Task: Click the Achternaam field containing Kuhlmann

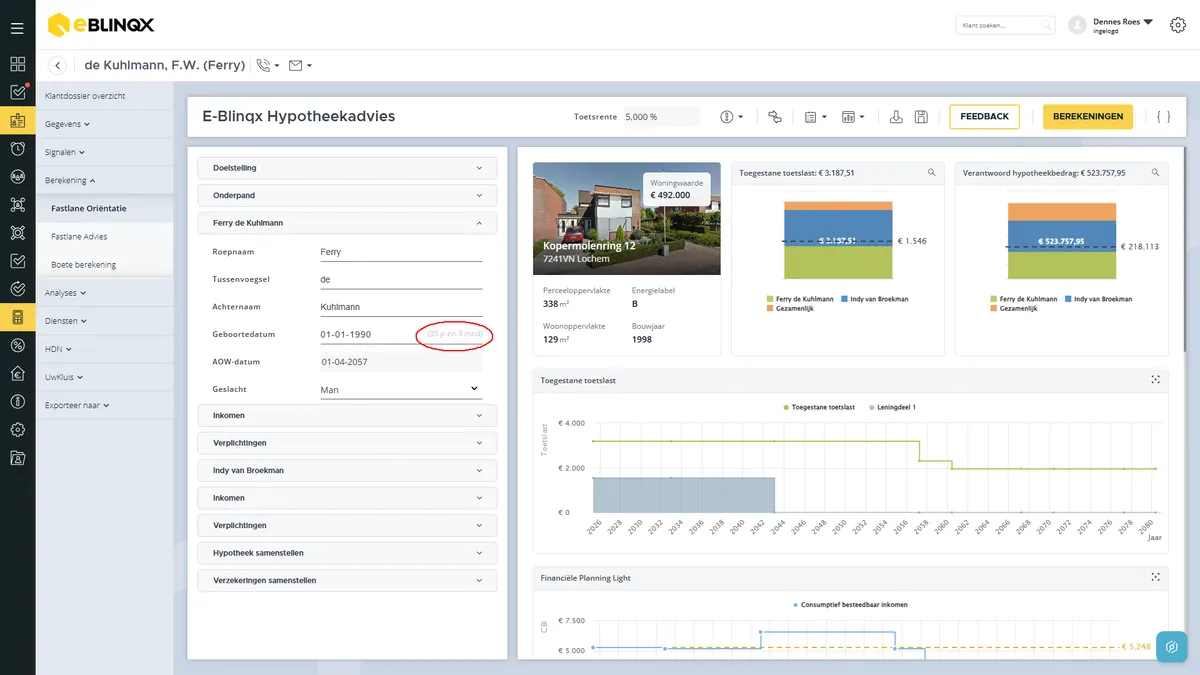Action: pyautogui.click(x=400, y=307)
